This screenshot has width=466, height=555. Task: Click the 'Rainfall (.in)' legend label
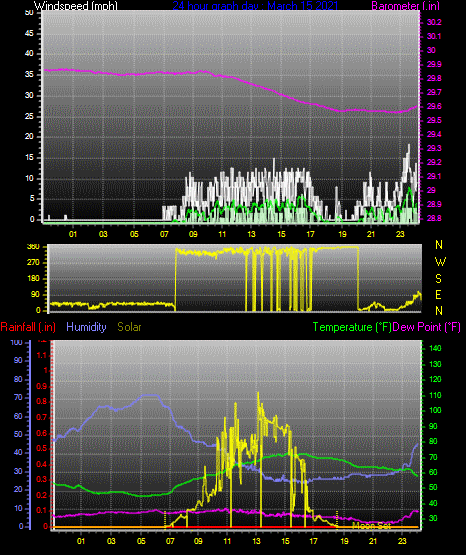tap(28, 327)
